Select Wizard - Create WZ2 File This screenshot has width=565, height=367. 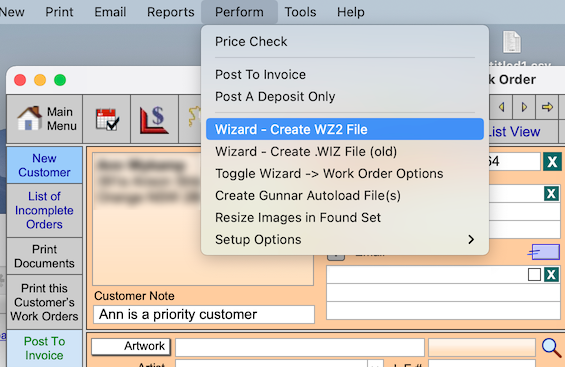(x=345, y=129)
